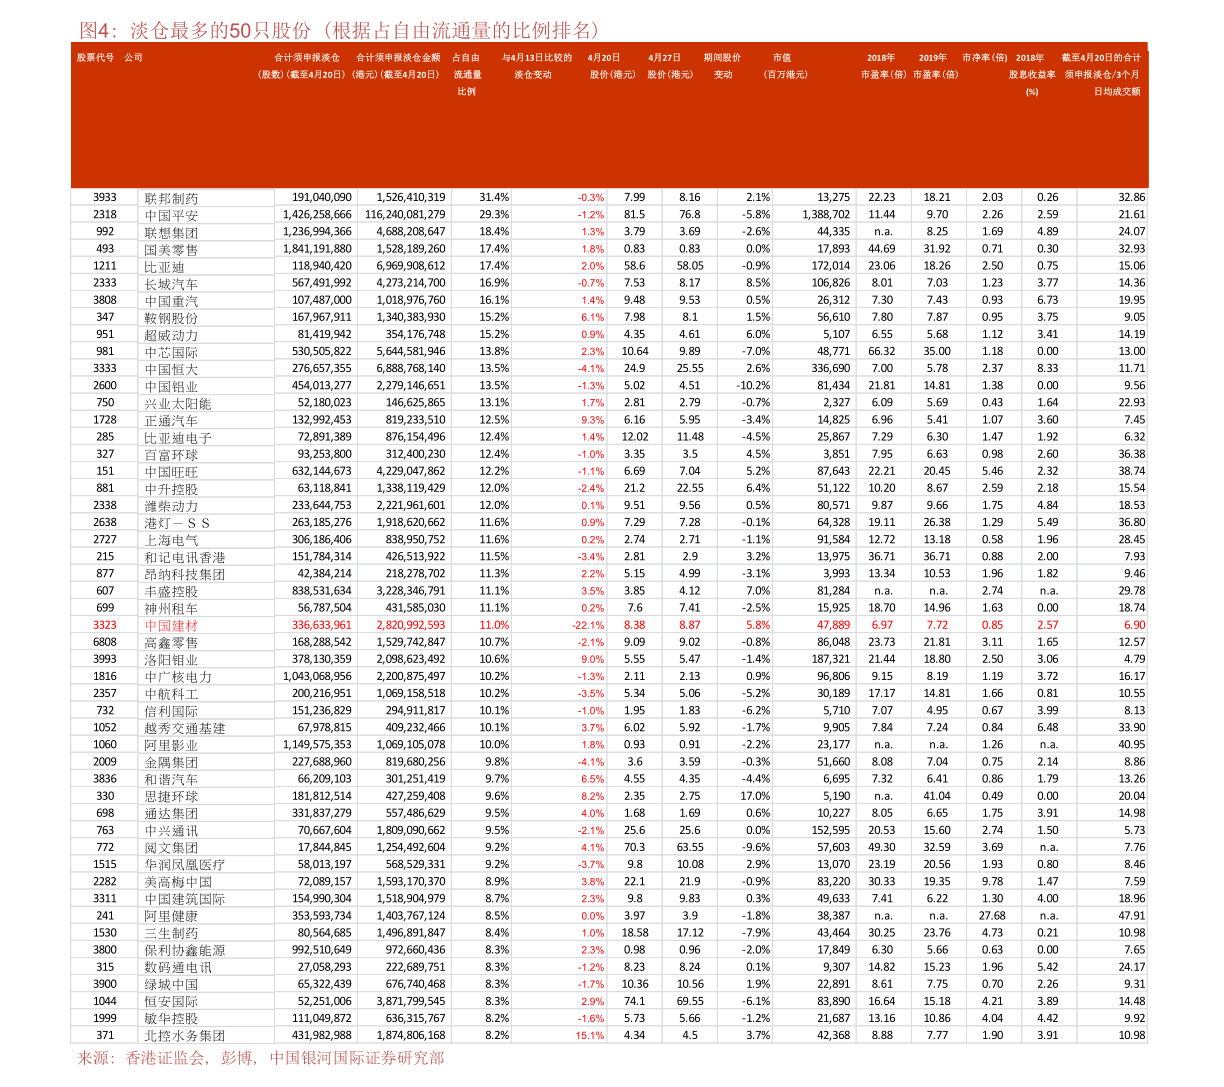Select the 市值 (百万港元) column header

point(785,66)
